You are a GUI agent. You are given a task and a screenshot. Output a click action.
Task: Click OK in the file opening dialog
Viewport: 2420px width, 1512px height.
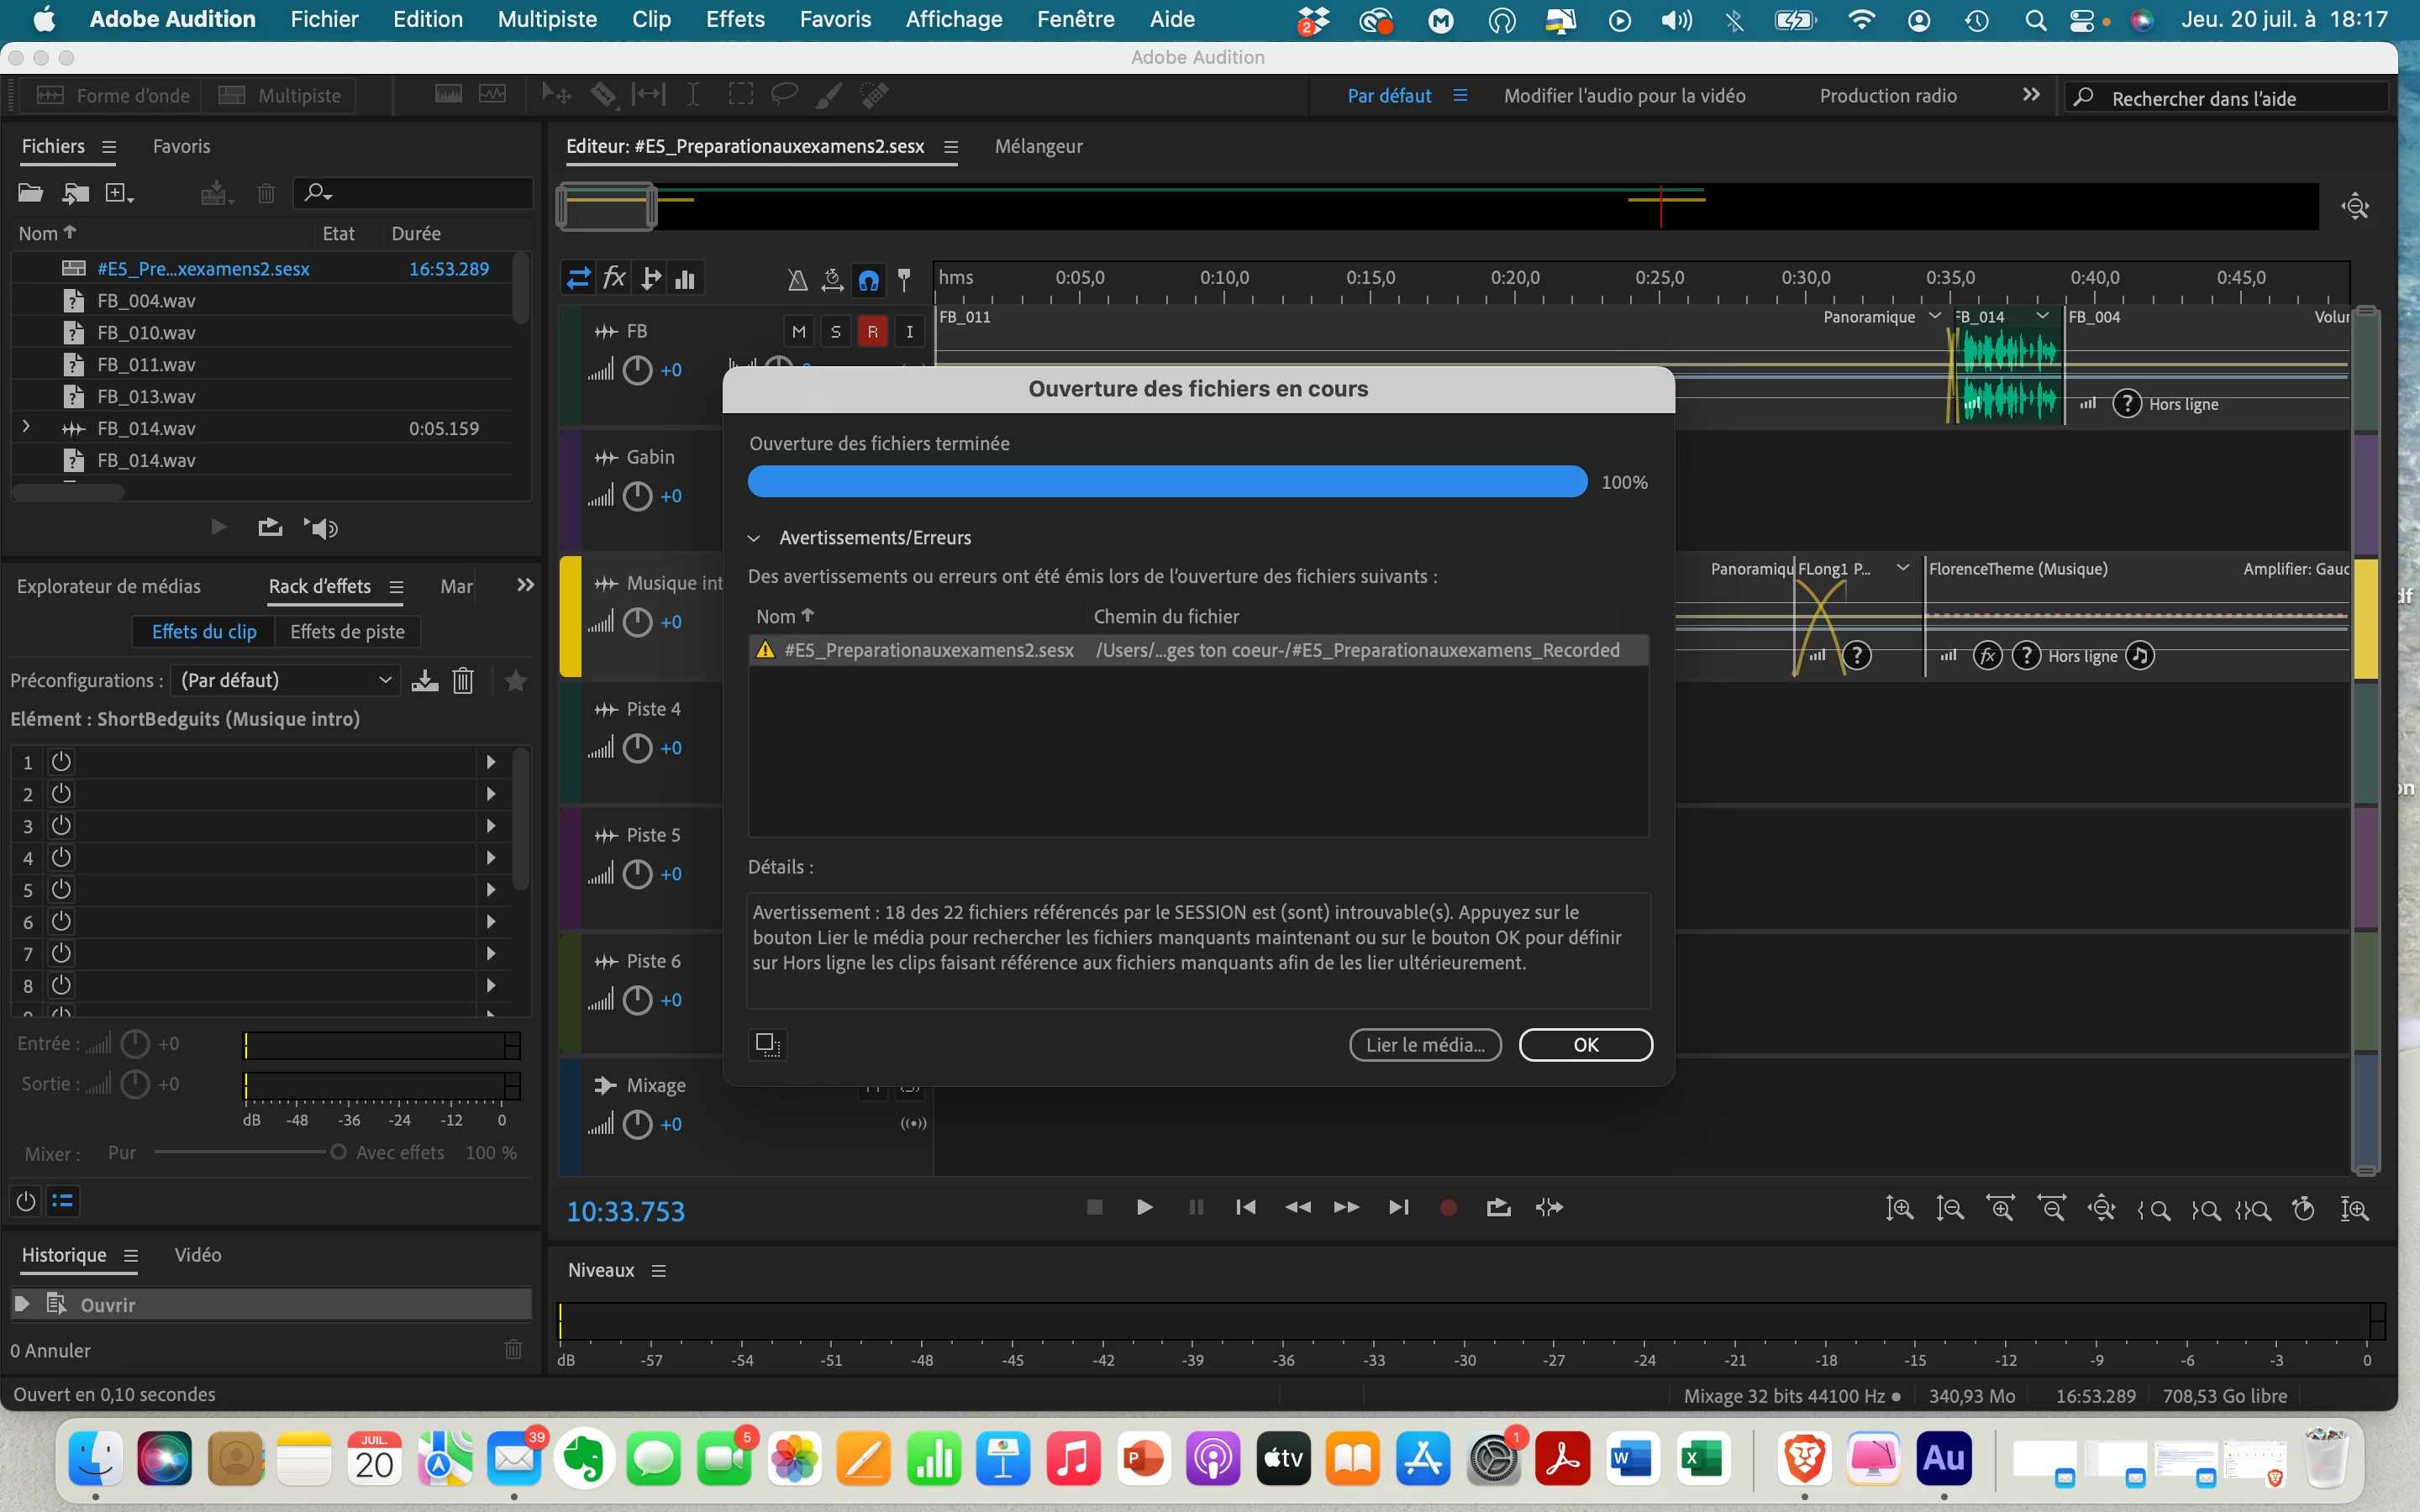(x=1585, y=1044)
